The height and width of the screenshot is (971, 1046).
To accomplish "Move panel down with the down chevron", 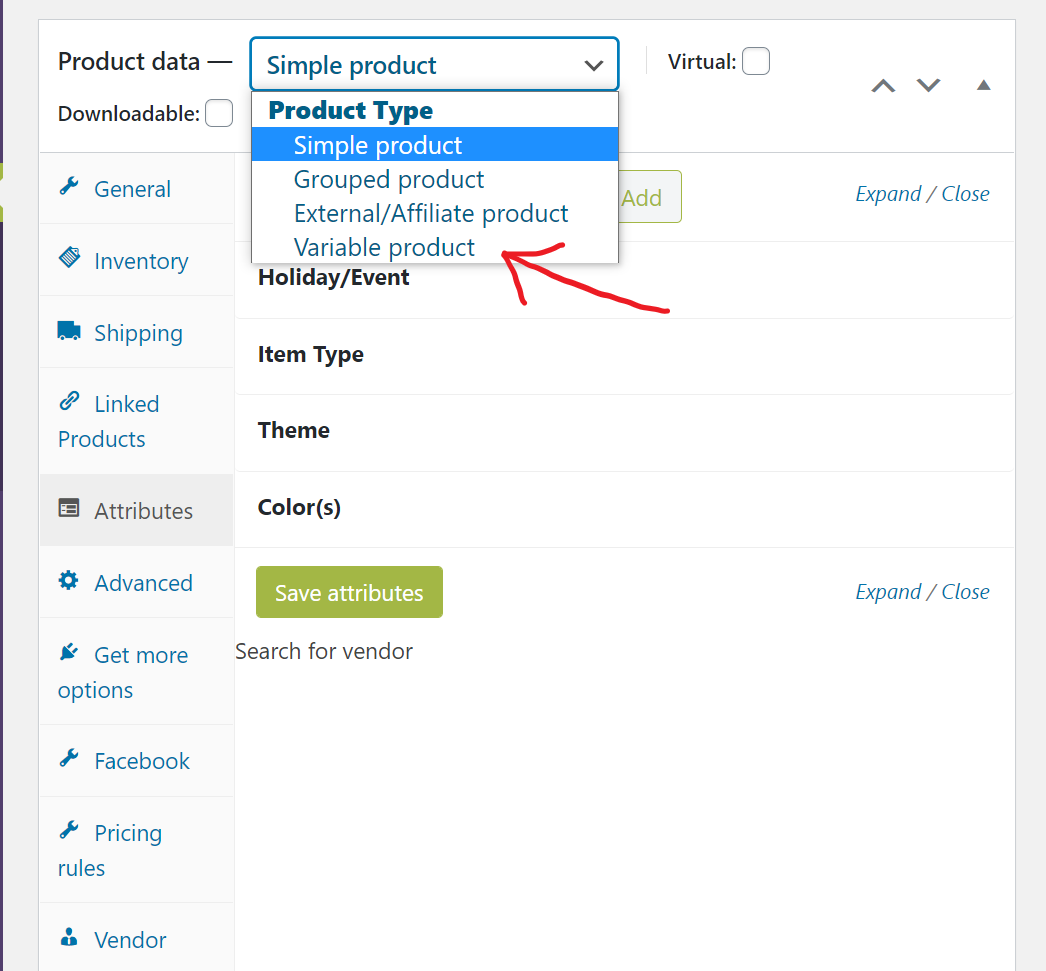I will (x=928, y=85).
